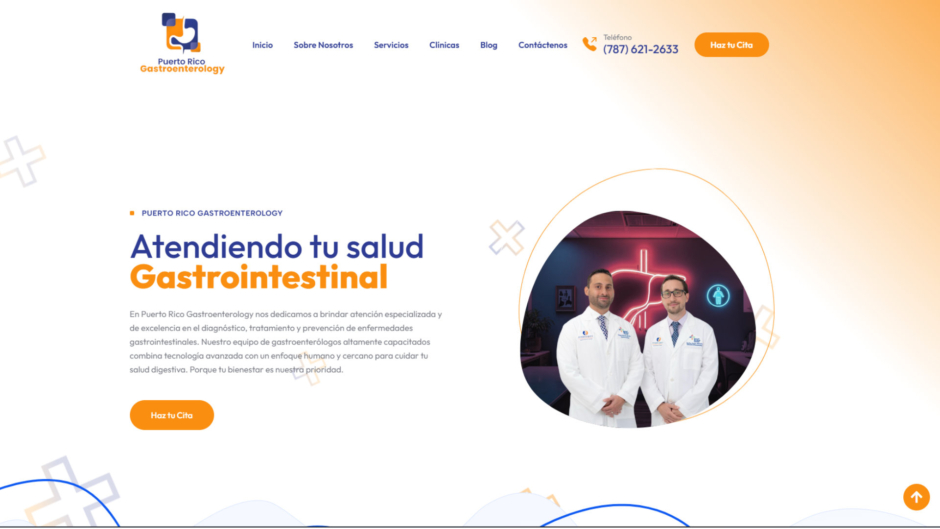This screenshot has height=529, width=940.
Task: Click the heading 'Atendiendo tu salud'
Action: 277,247
